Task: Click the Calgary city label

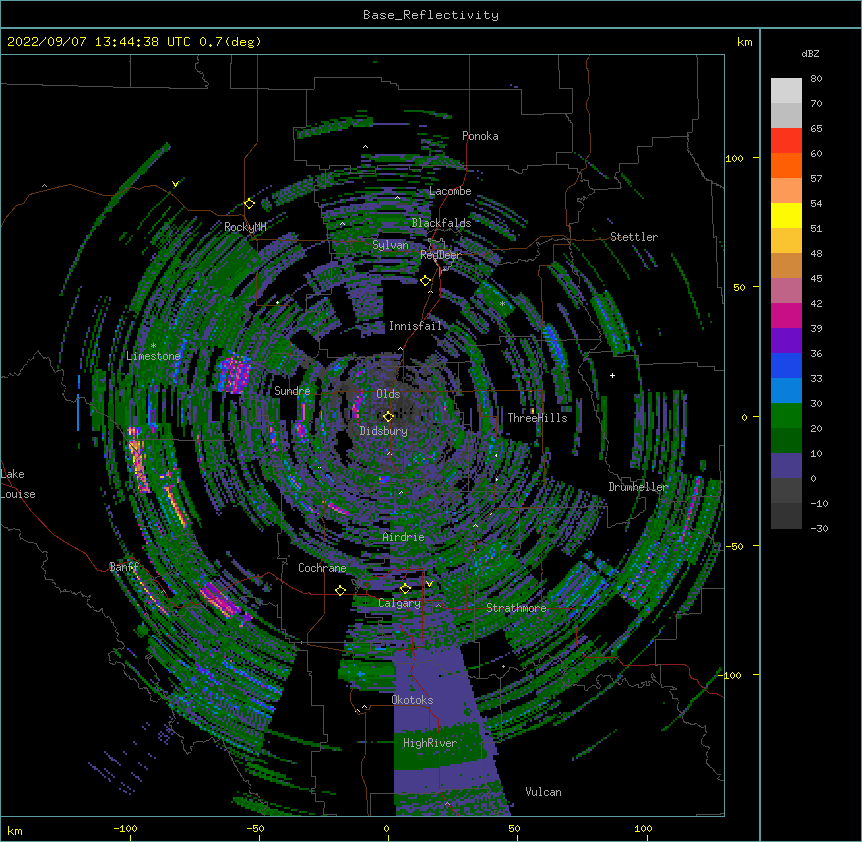Action: point(399,603)
